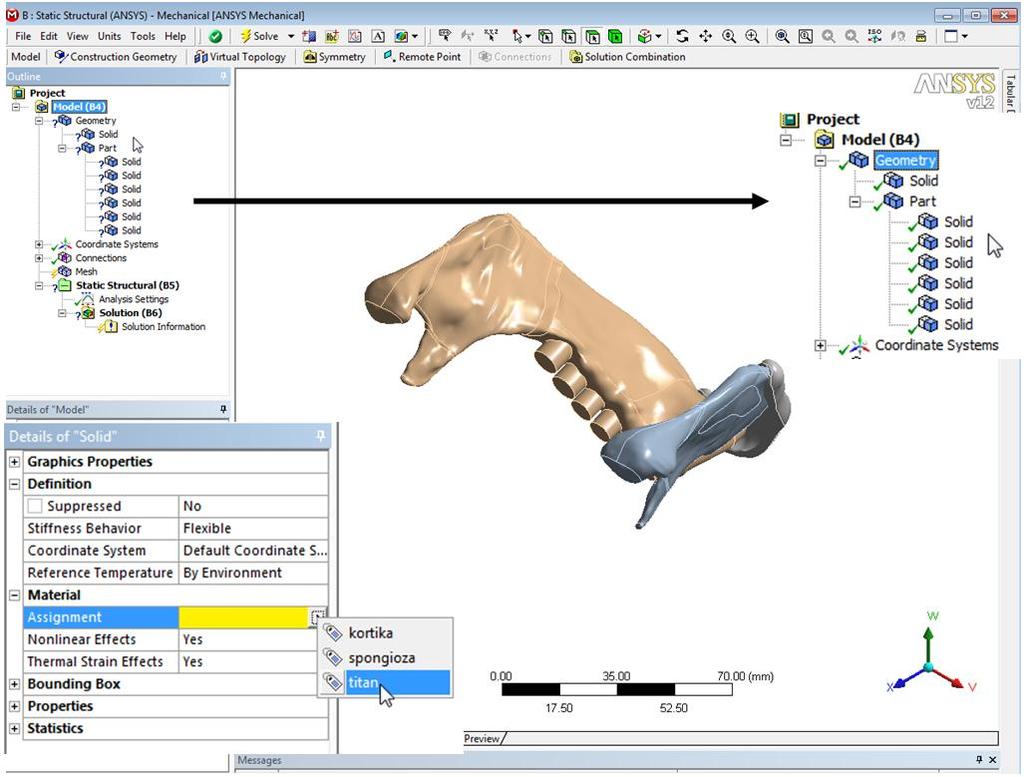Collapse the Part node in the outline
This screenshot has height=777, width=1024.
pyautogui.click(x=62, y=148)
